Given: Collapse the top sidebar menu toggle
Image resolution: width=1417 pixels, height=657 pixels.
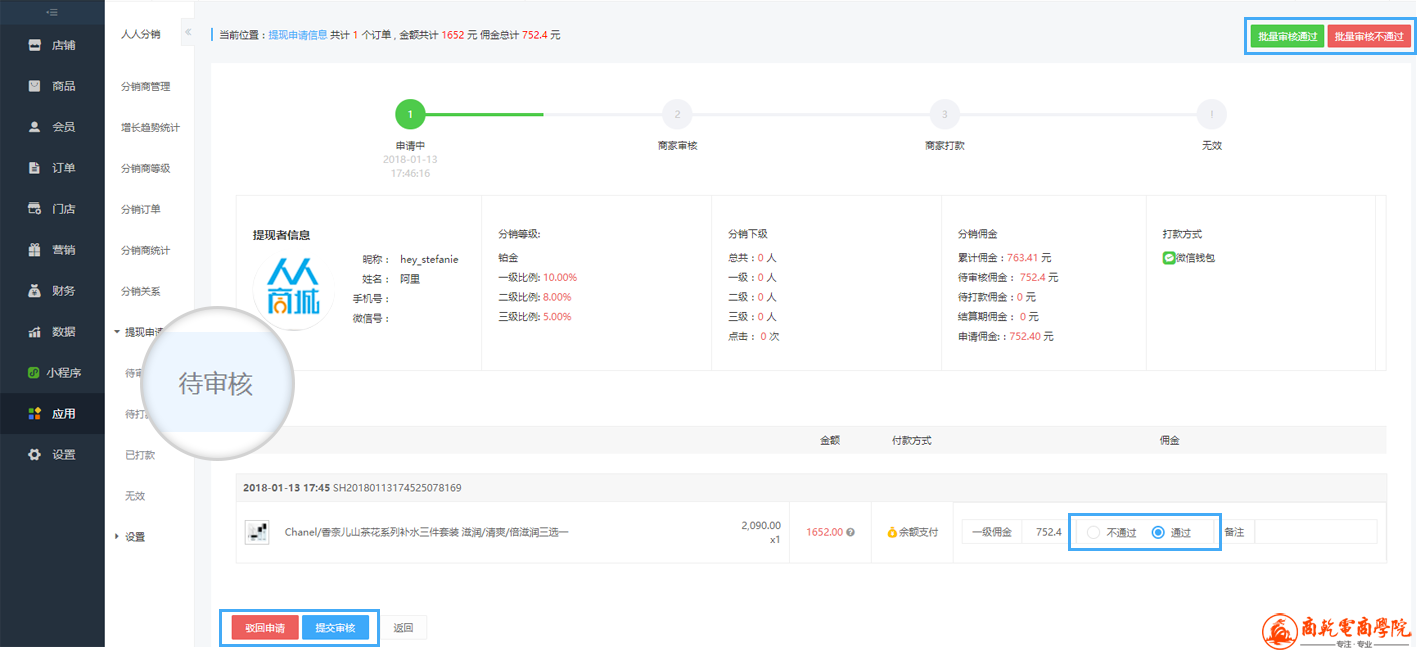Looking at the screenshot, I should pos(52,12).
